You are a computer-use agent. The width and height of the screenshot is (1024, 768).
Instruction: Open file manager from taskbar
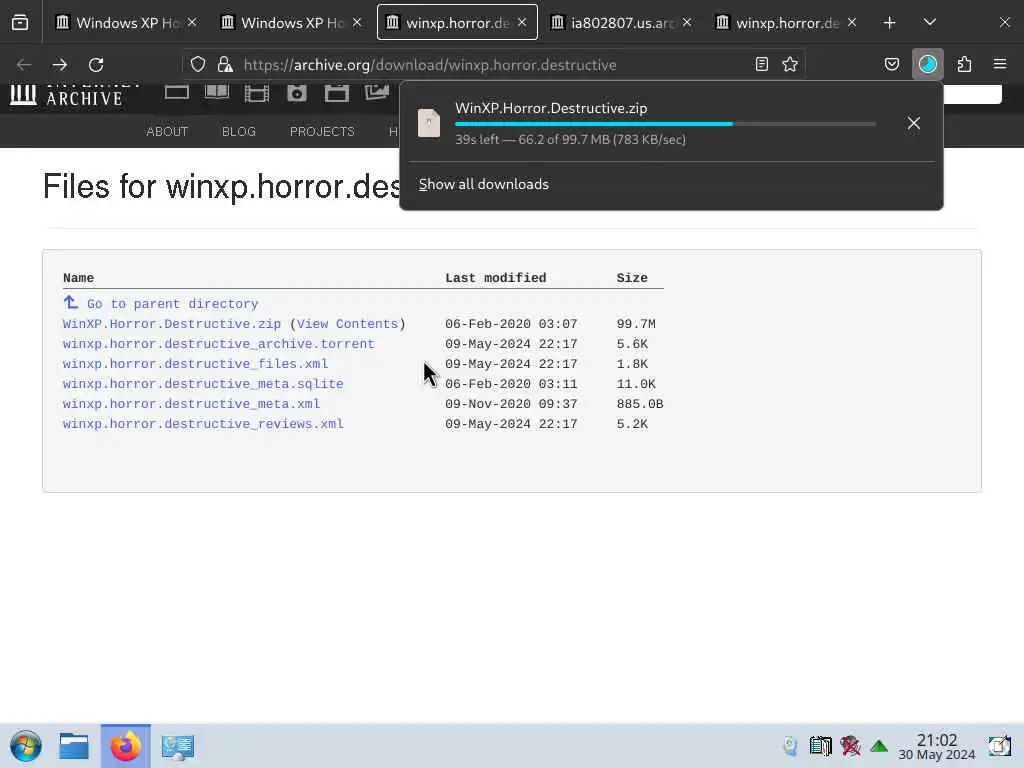[74, 746]
